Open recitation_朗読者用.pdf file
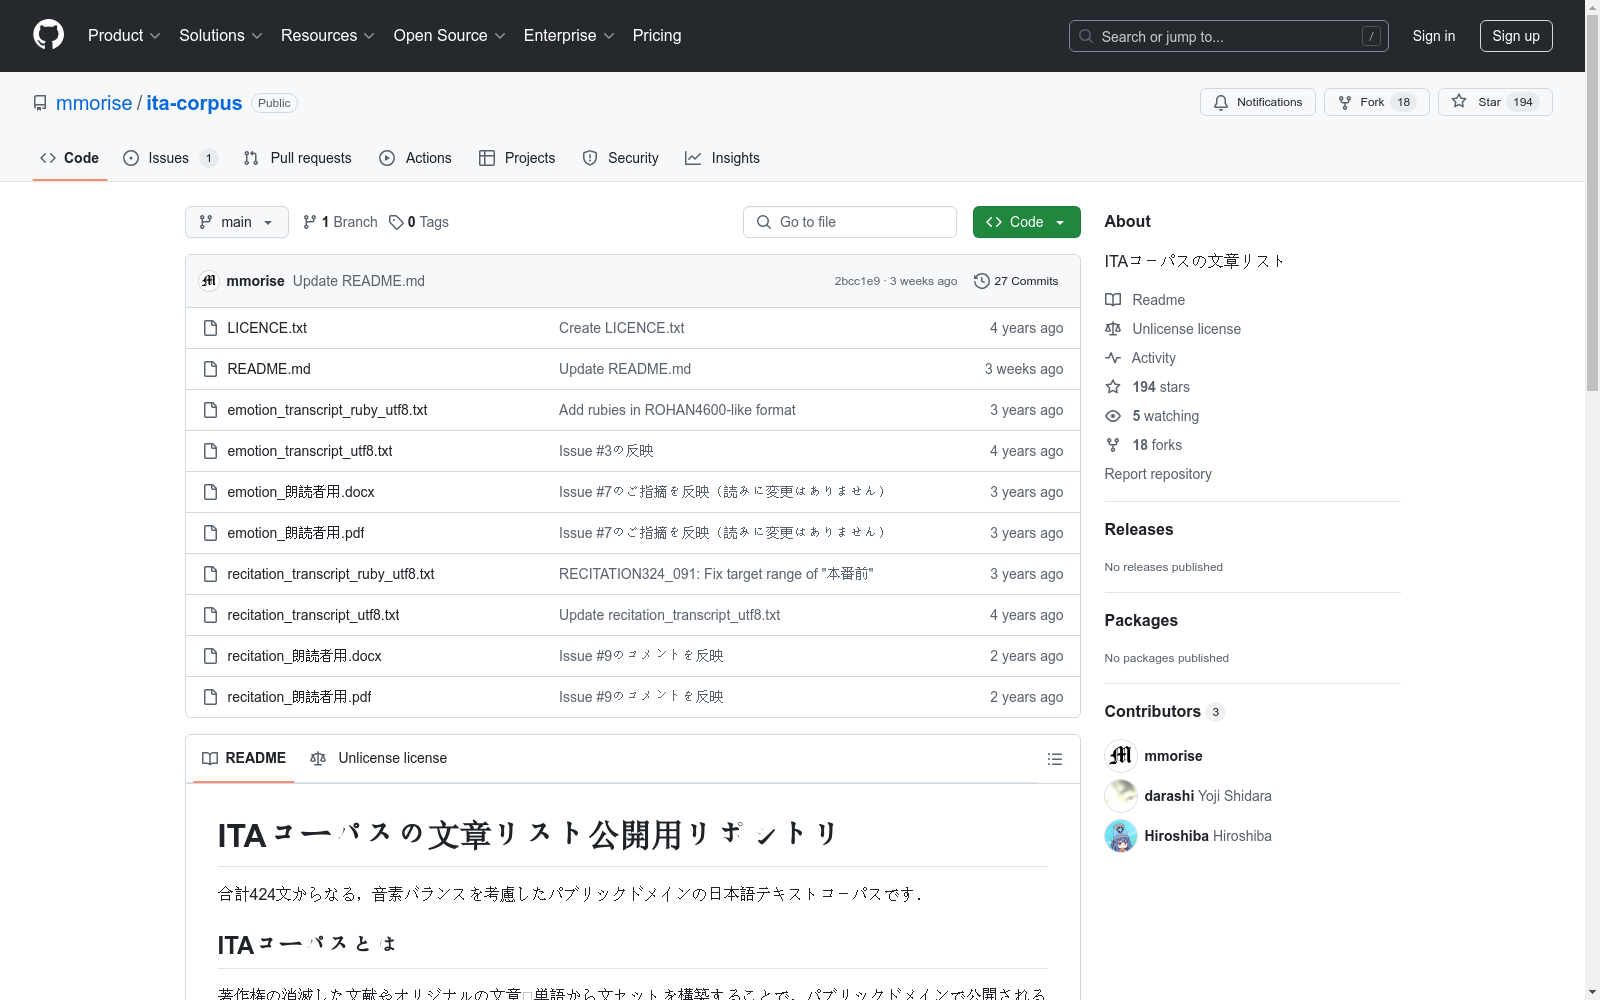This screenshot has width=1600, height=1000. click(299, 697)
